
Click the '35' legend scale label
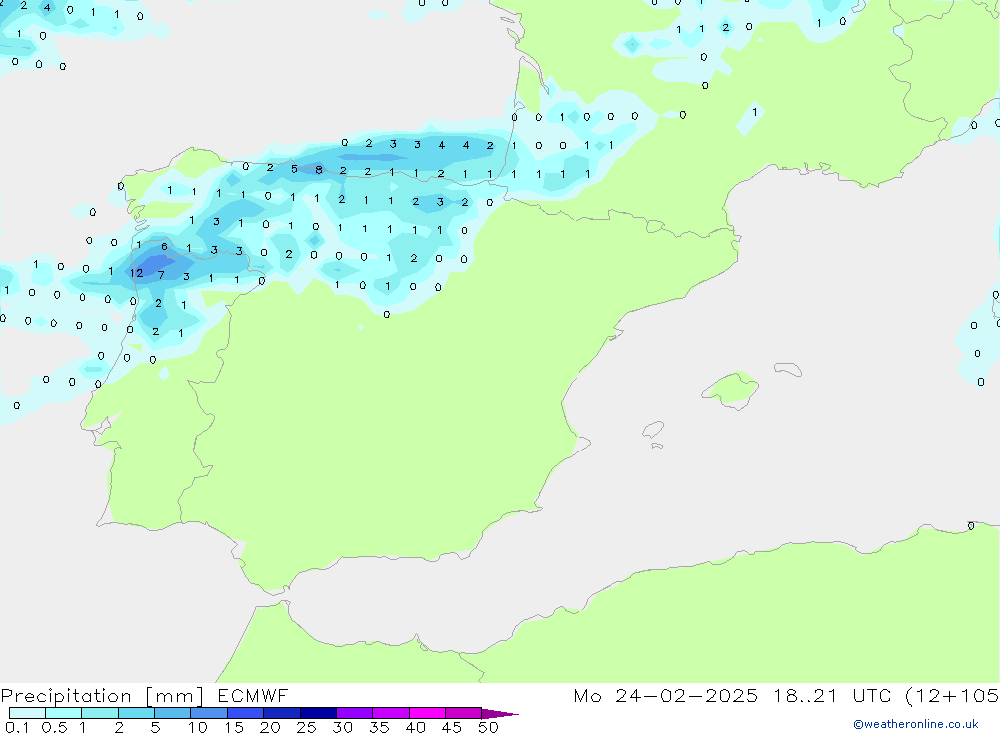pyautogui.click(x=379, y=727)
